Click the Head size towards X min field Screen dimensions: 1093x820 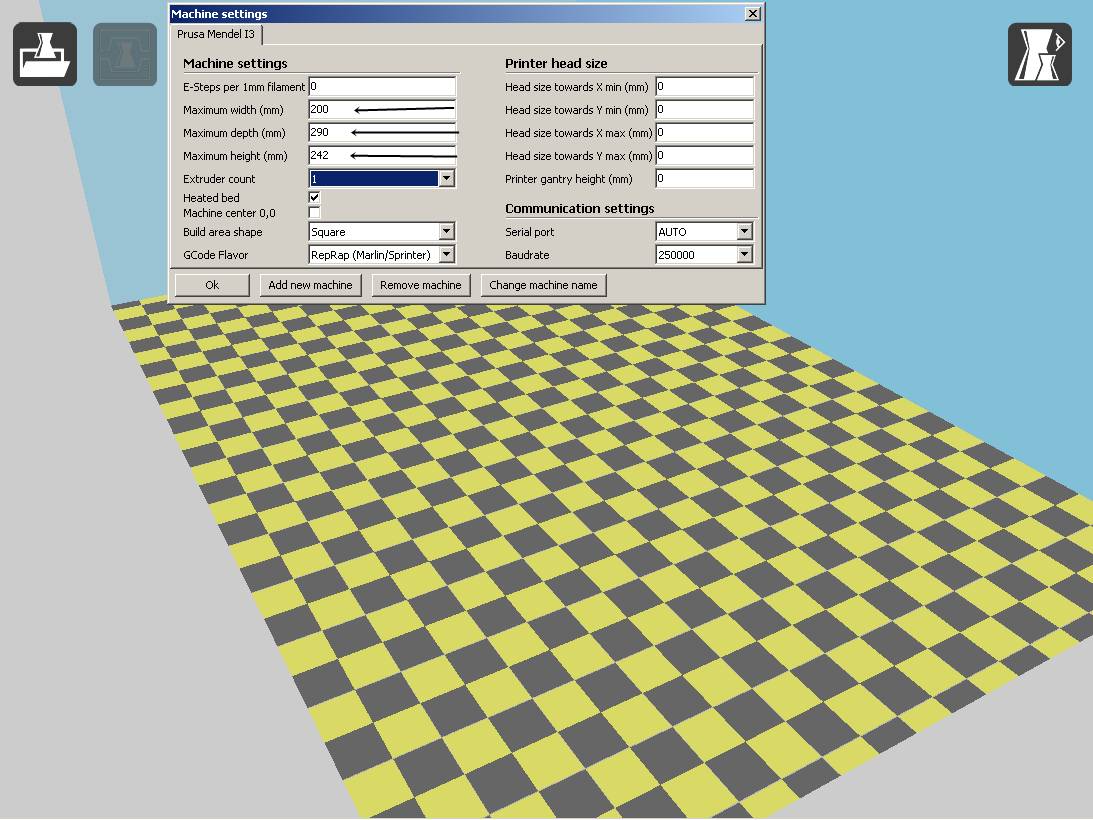pyautogui.click(x=704, y=87)
